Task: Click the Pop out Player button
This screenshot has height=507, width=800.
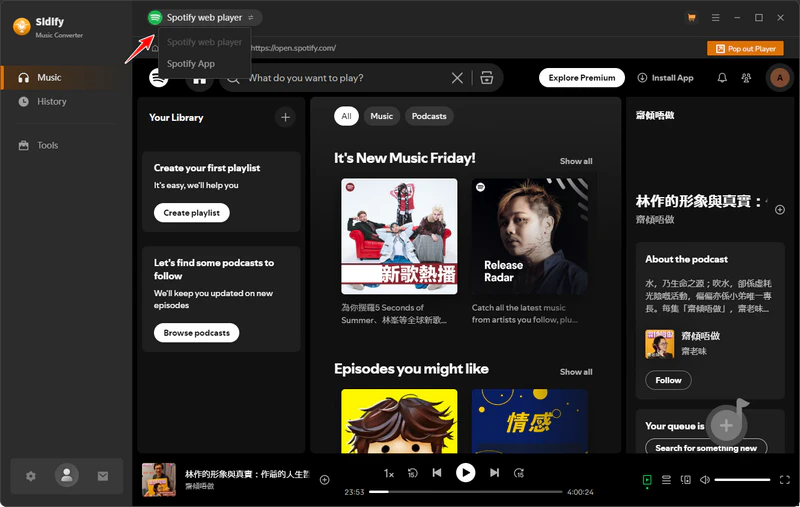Action: pos(745,48)
